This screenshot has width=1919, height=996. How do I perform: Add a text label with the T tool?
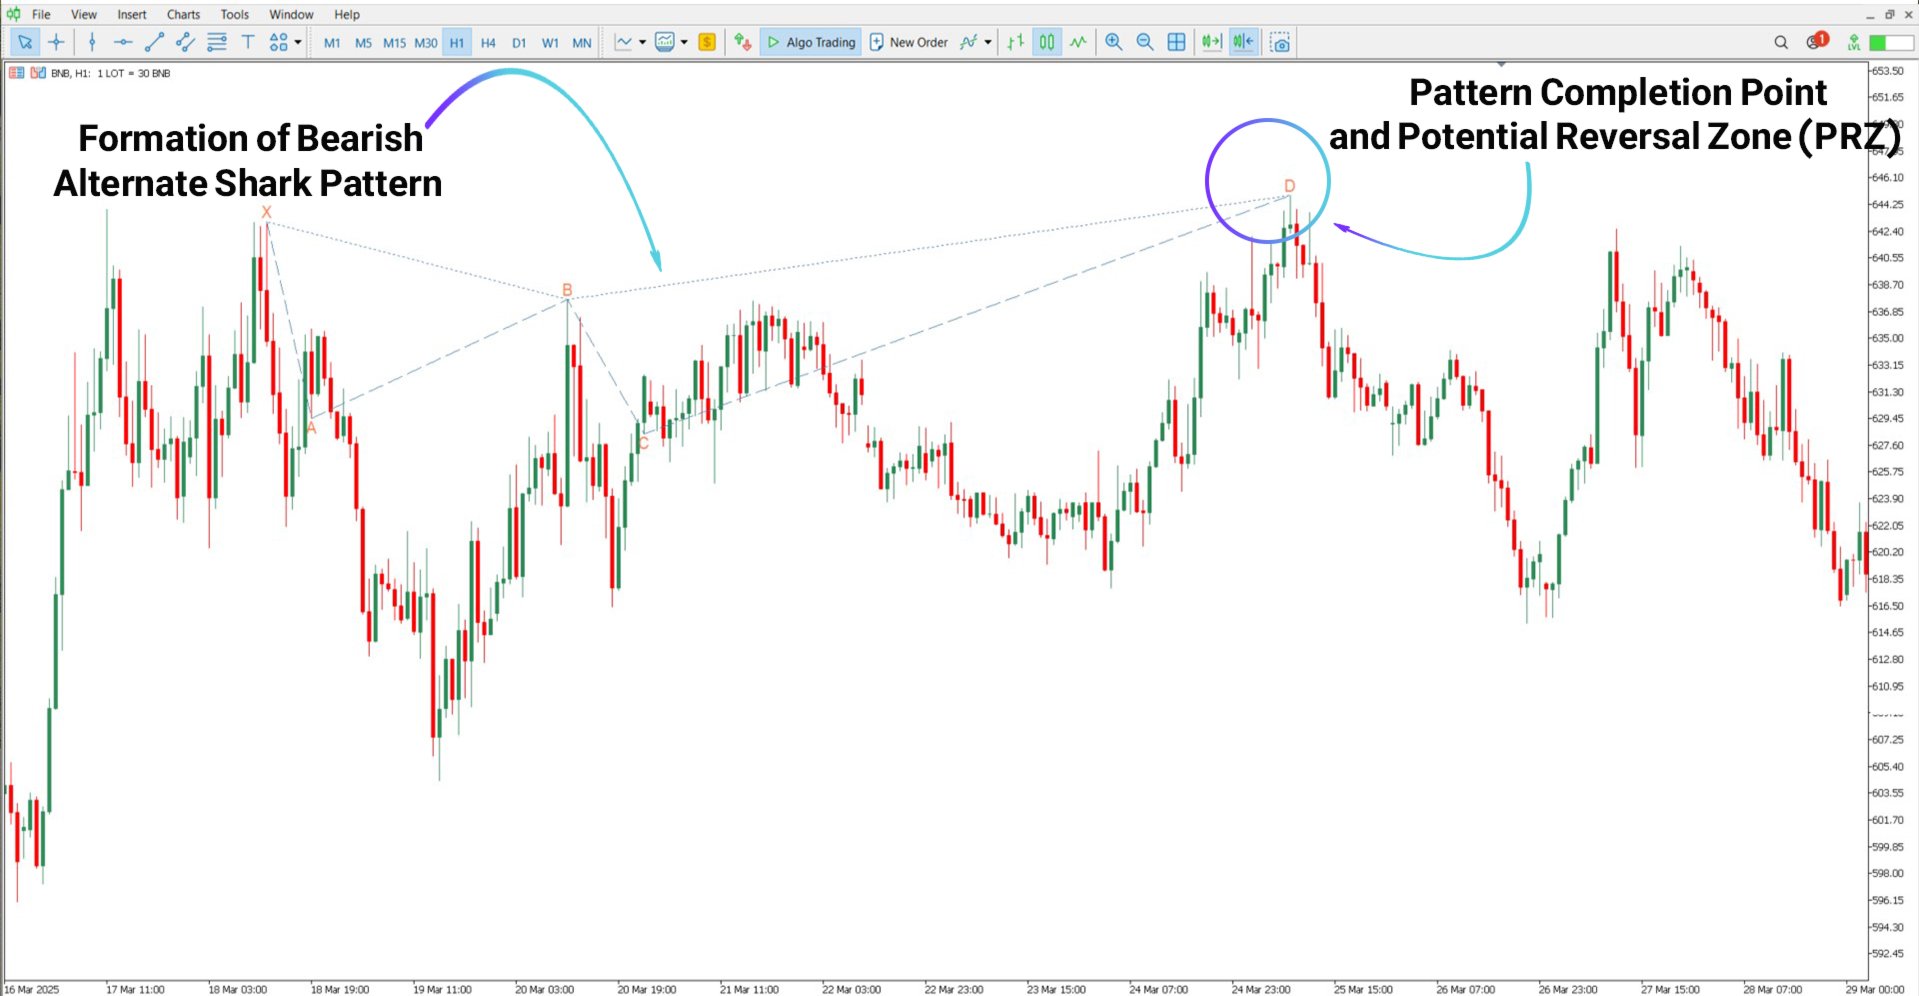coord(248,42)
